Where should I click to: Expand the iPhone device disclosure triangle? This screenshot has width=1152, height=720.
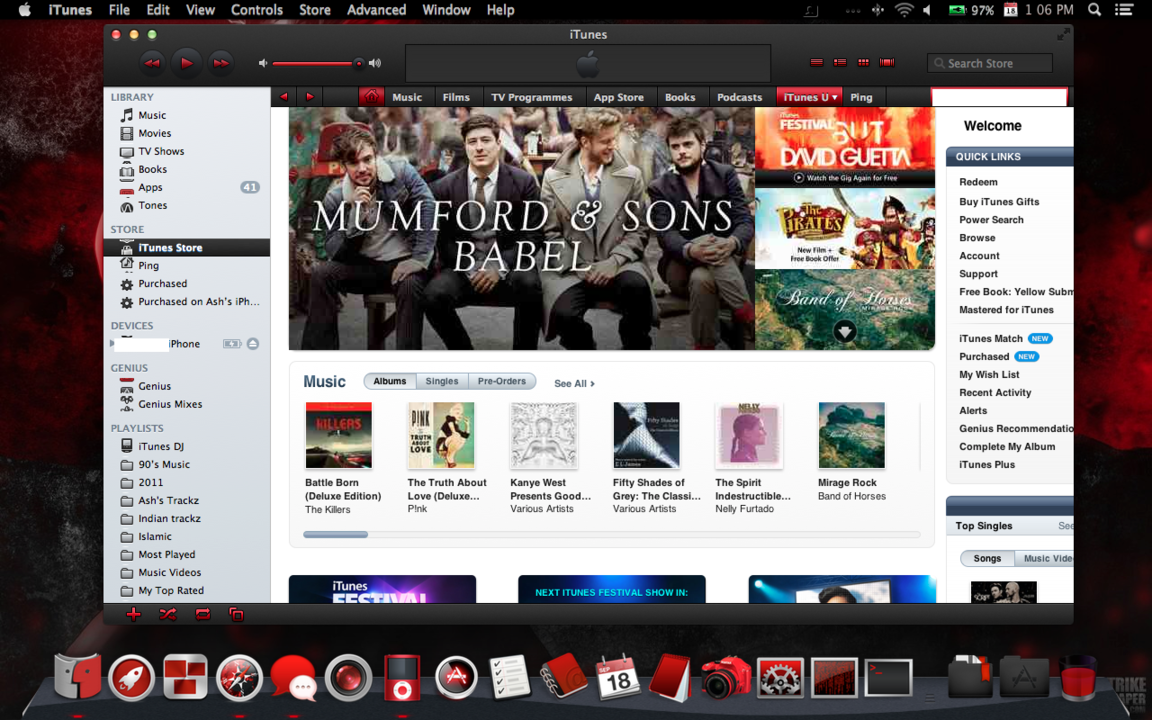(x=112, y=343)
